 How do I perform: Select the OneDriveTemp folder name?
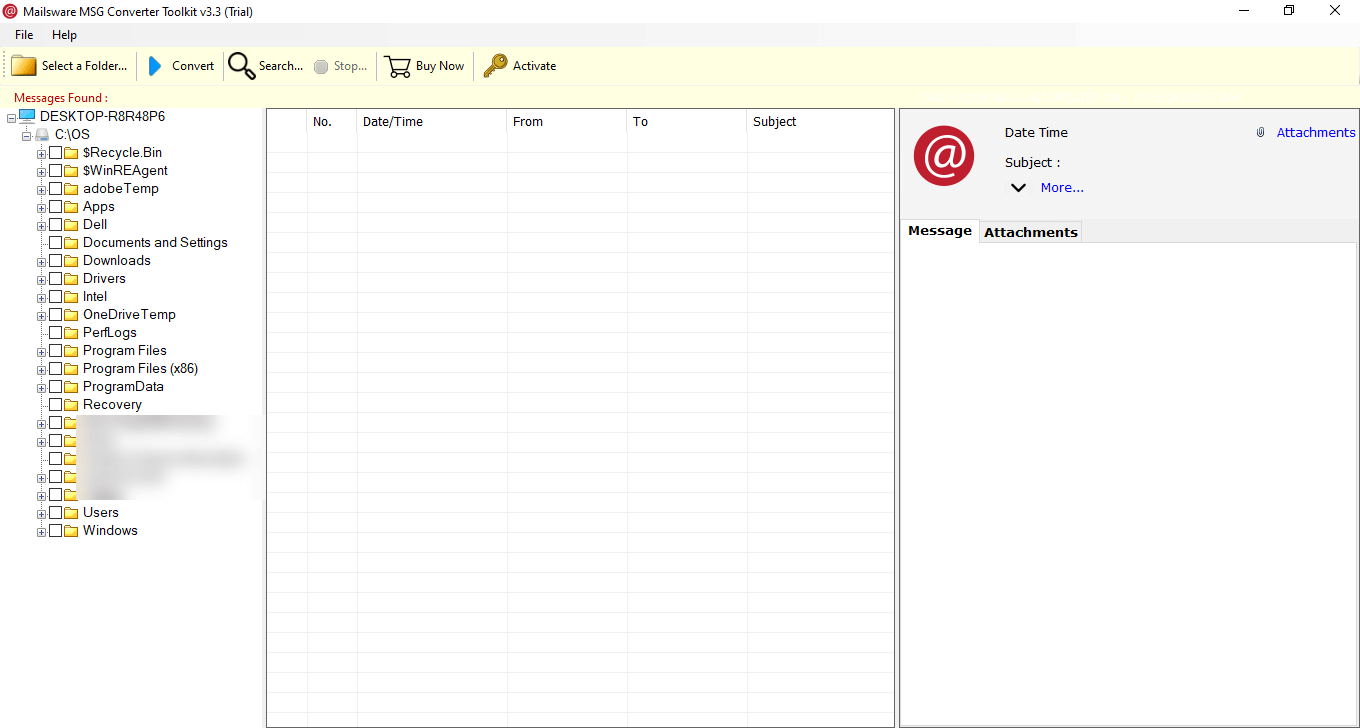[129, 315]
